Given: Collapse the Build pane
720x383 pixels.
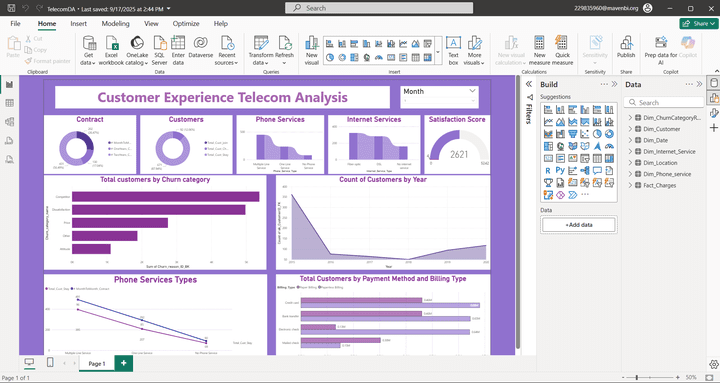Looking at the screenshot, I should click(614, 84).
